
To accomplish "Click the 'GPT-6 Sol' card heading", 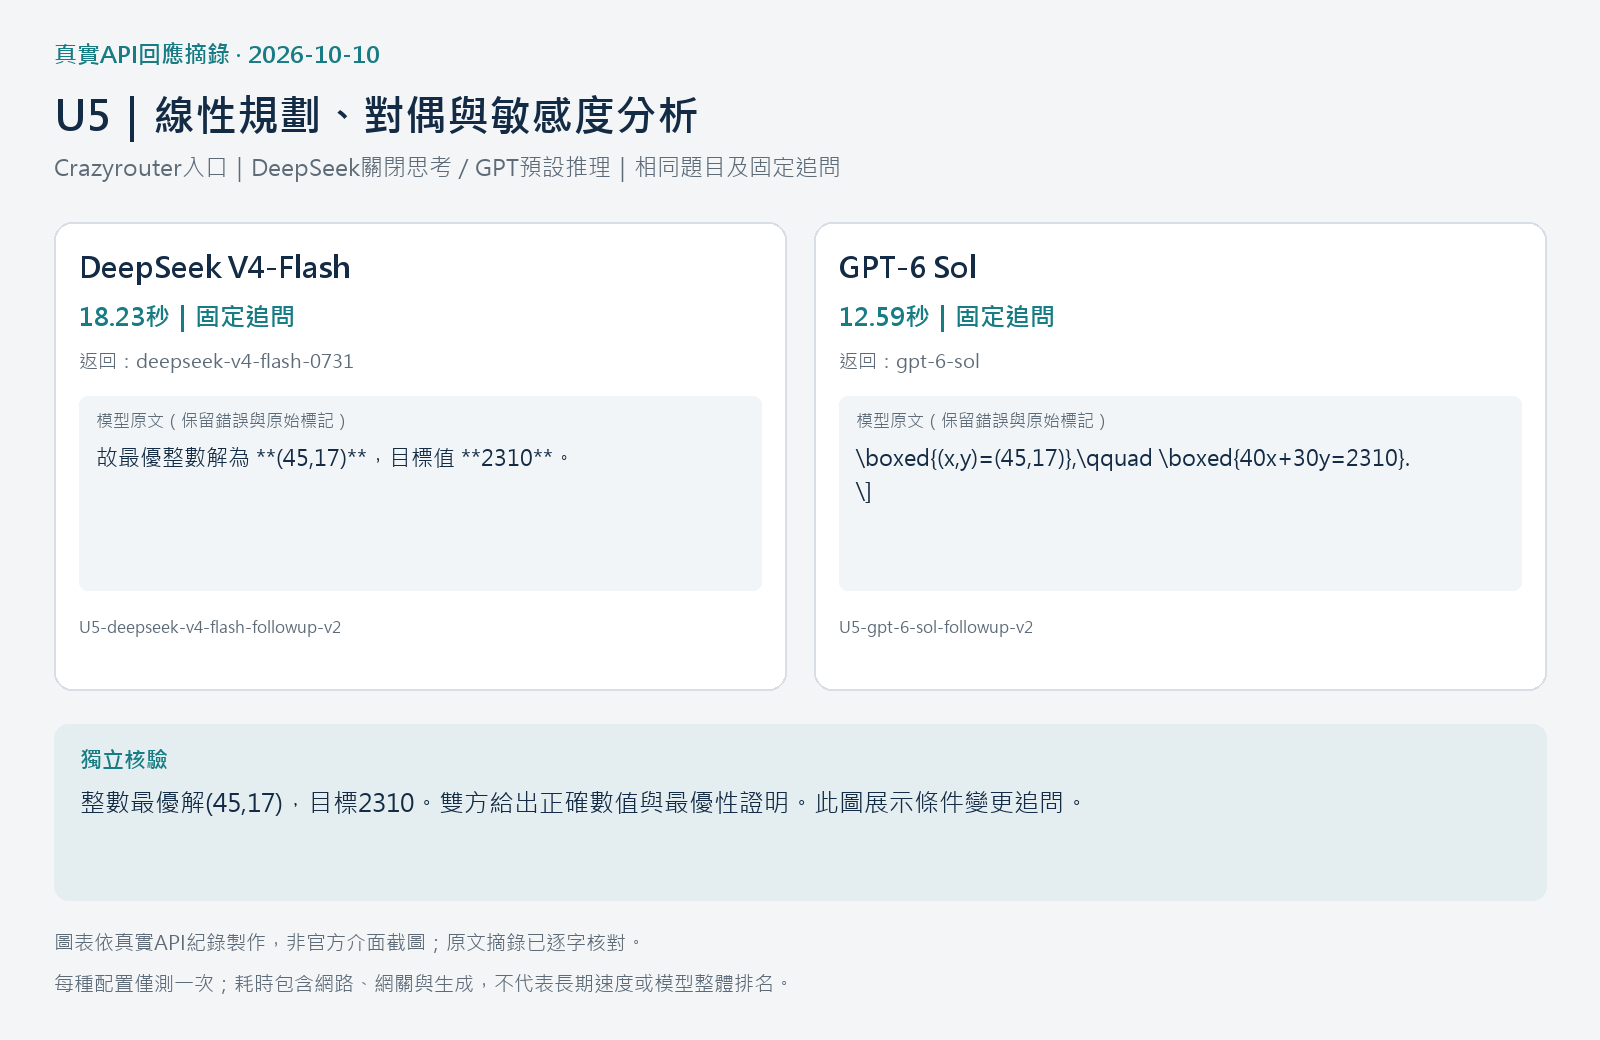I will [907, 267].
